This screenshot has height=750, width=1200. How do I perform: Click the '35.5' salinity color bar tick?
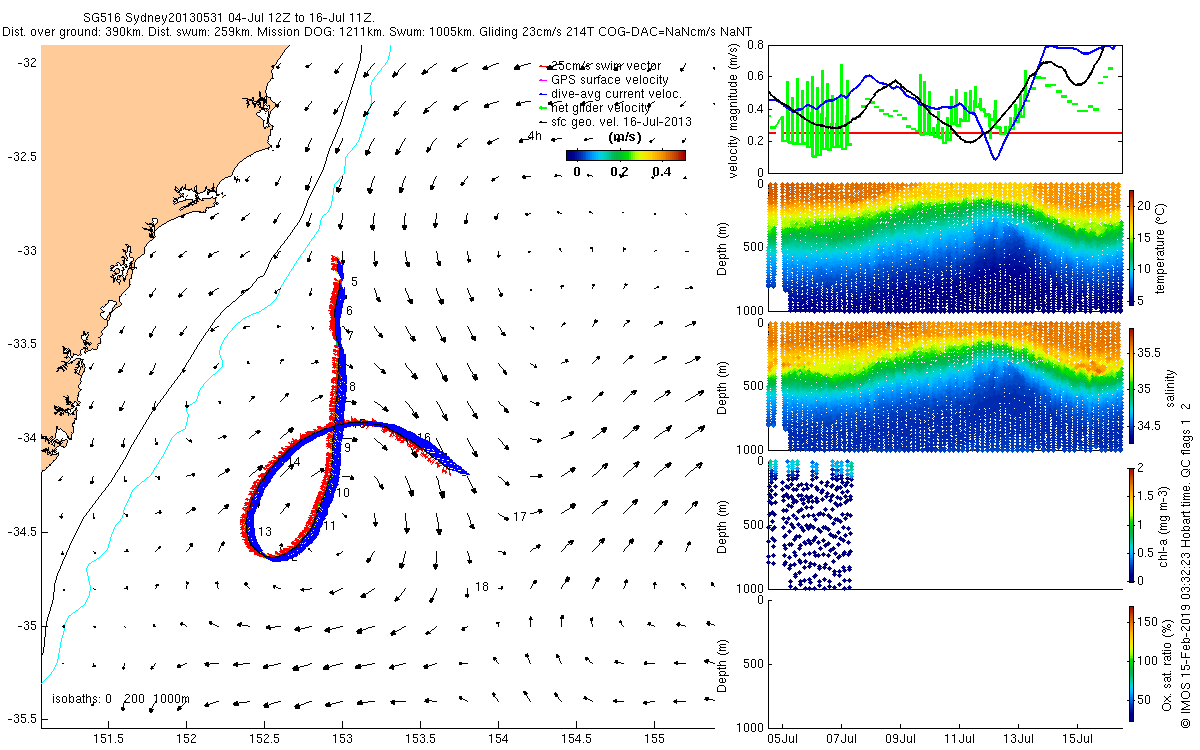click(1151, 352)
